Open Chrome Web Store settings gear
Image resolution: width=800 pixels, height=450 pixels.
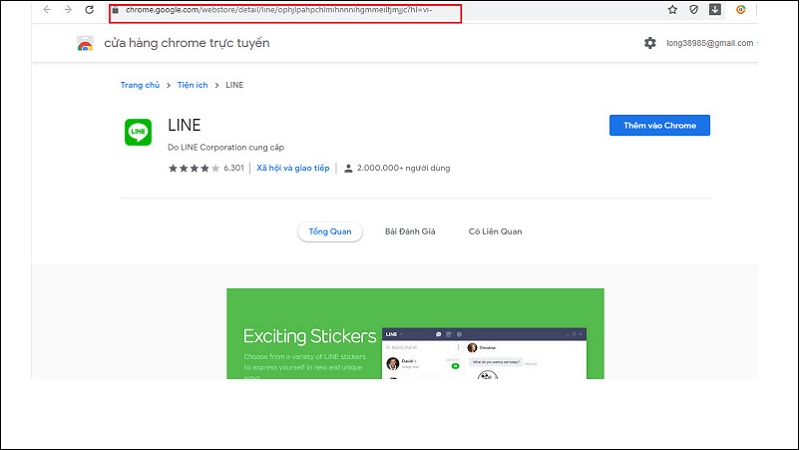[x=650, y=43]
